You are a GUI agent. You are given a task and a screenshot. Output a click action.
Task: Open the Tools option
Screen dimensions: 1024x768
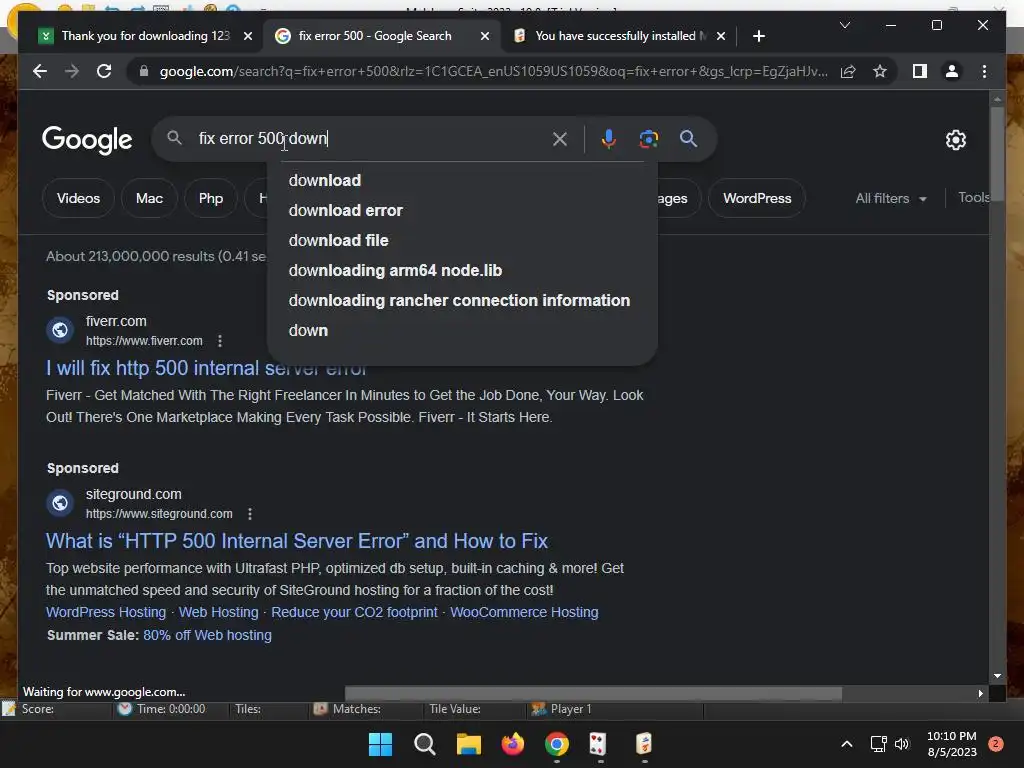click(x=973, y=197)
